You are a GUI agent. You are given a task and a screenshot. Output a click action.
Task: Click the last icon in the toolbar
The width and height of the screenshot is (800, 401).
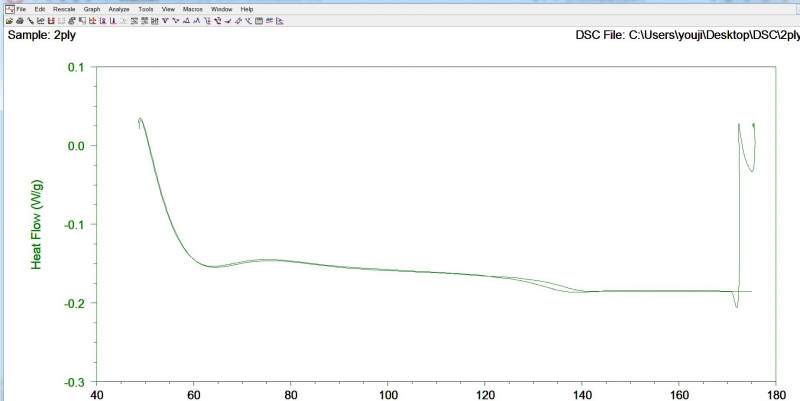tap(280, 21)
